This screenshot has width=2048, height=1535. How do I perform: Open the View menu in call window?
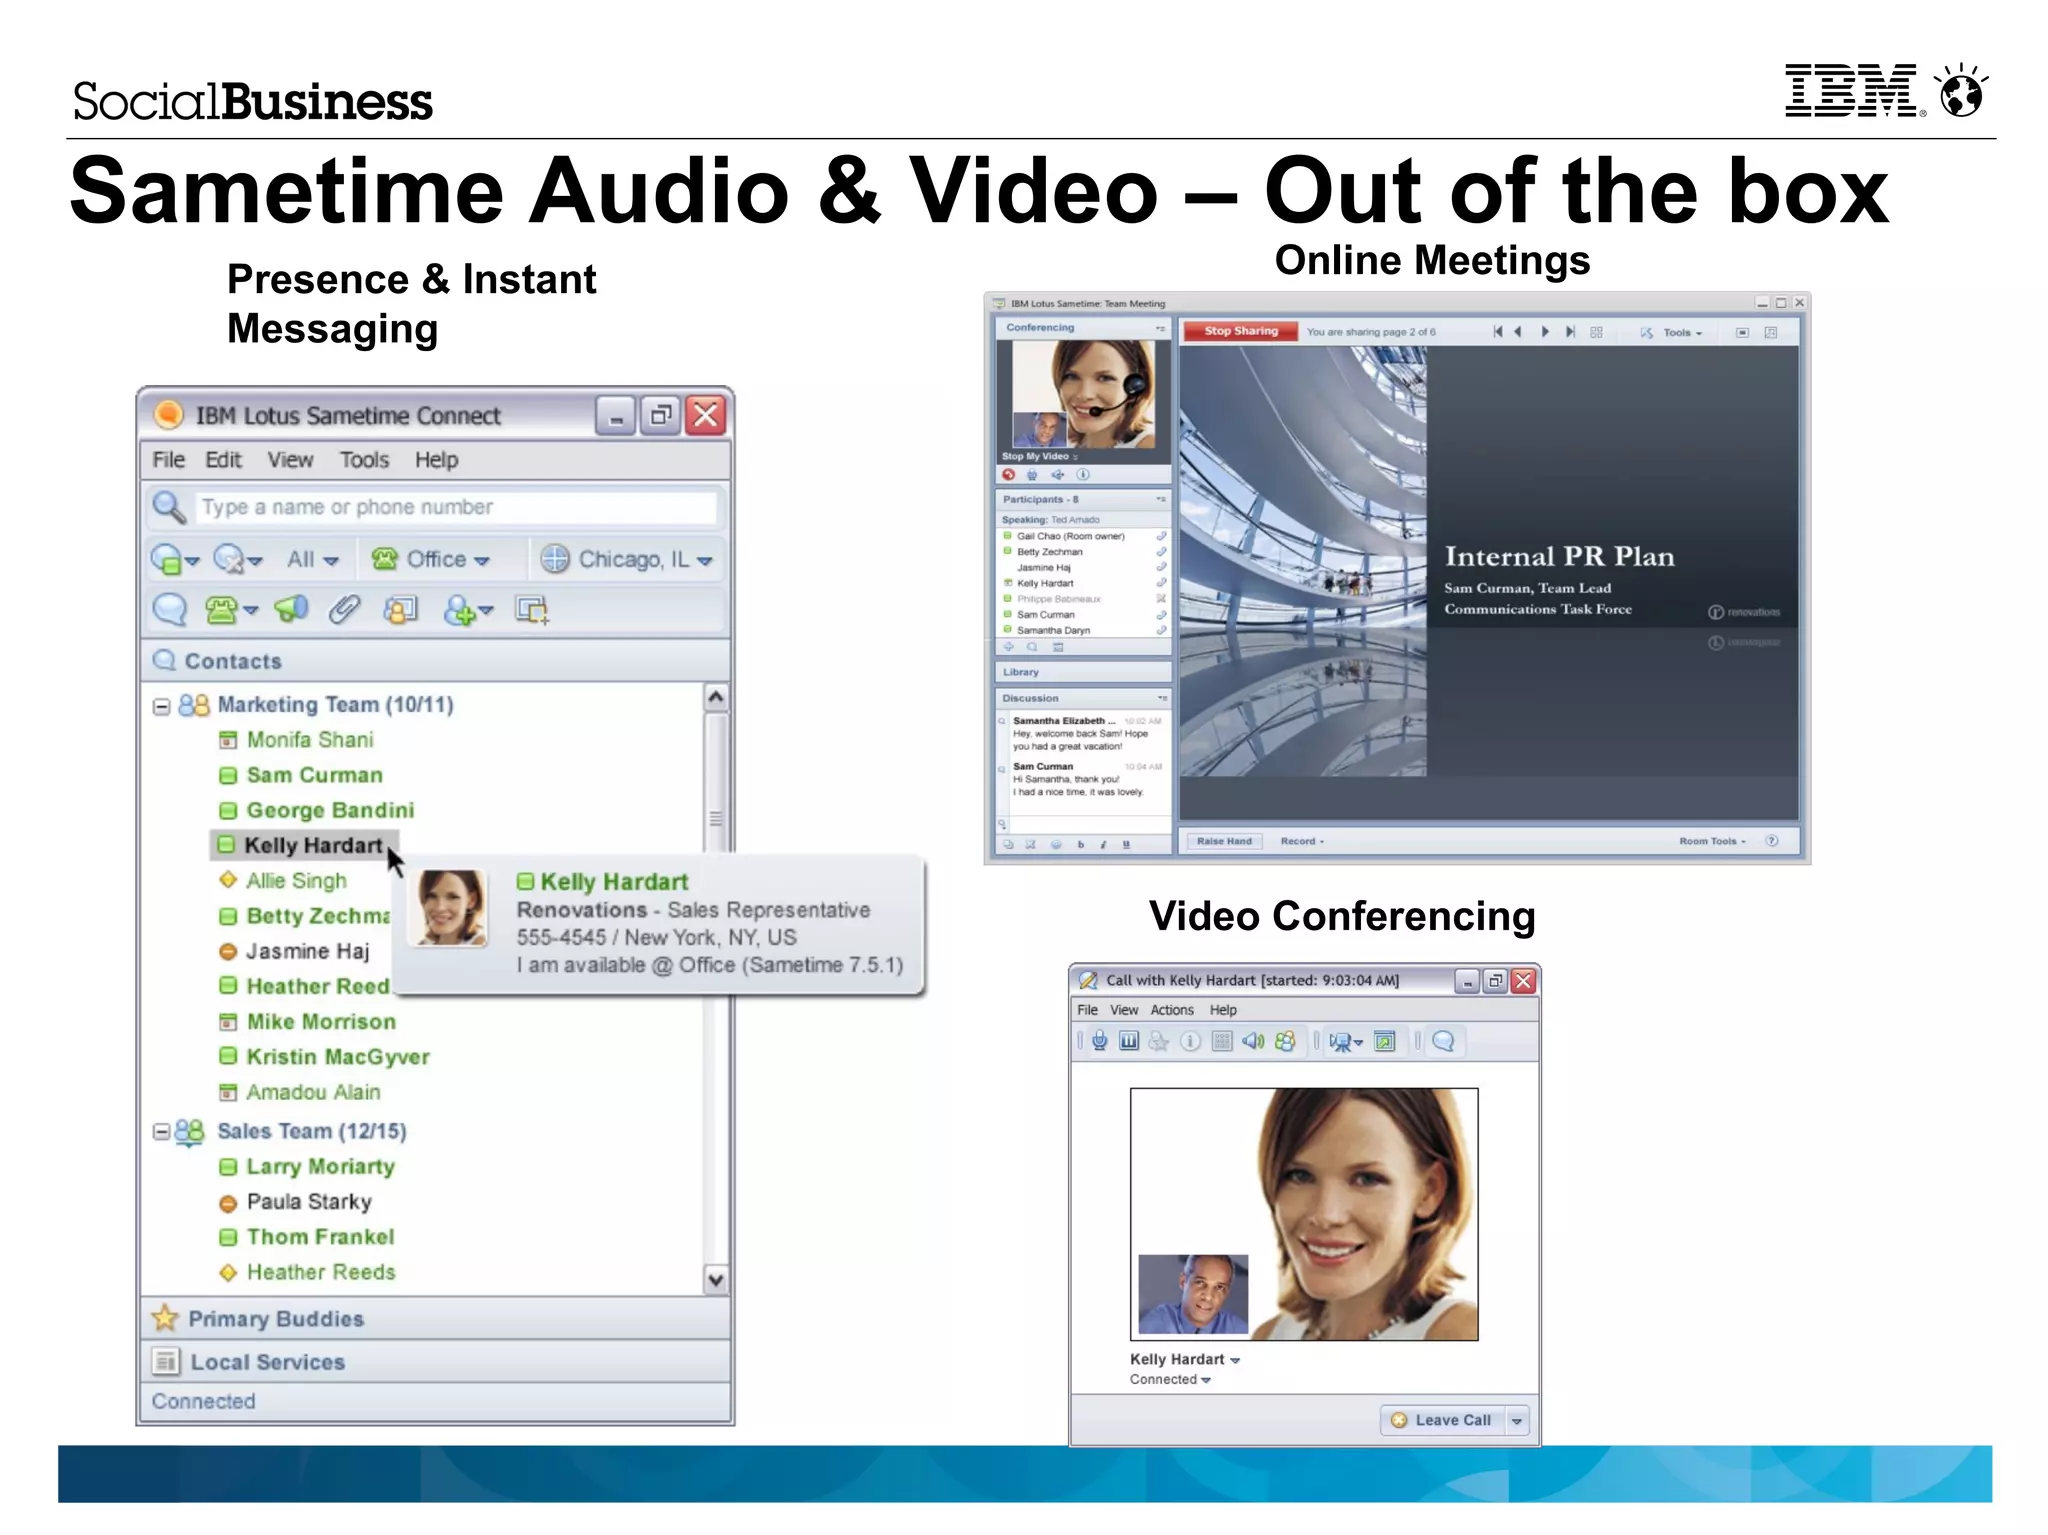1124,1010
